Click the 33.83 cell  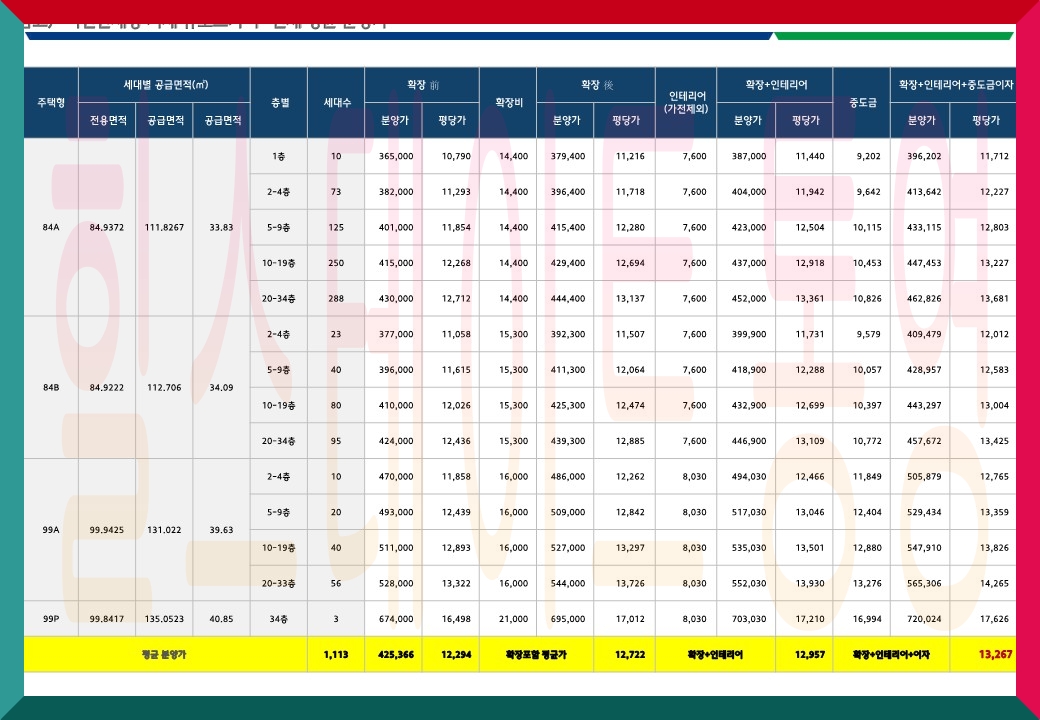(x=222, y=227)
